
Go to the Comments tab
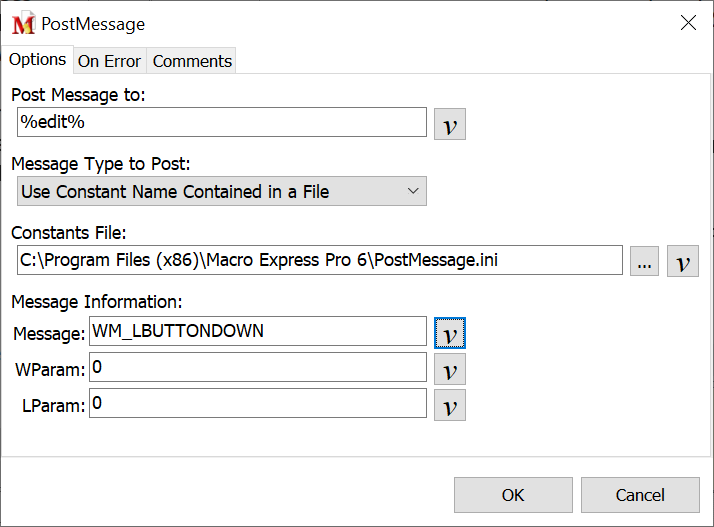pos(192,61)
